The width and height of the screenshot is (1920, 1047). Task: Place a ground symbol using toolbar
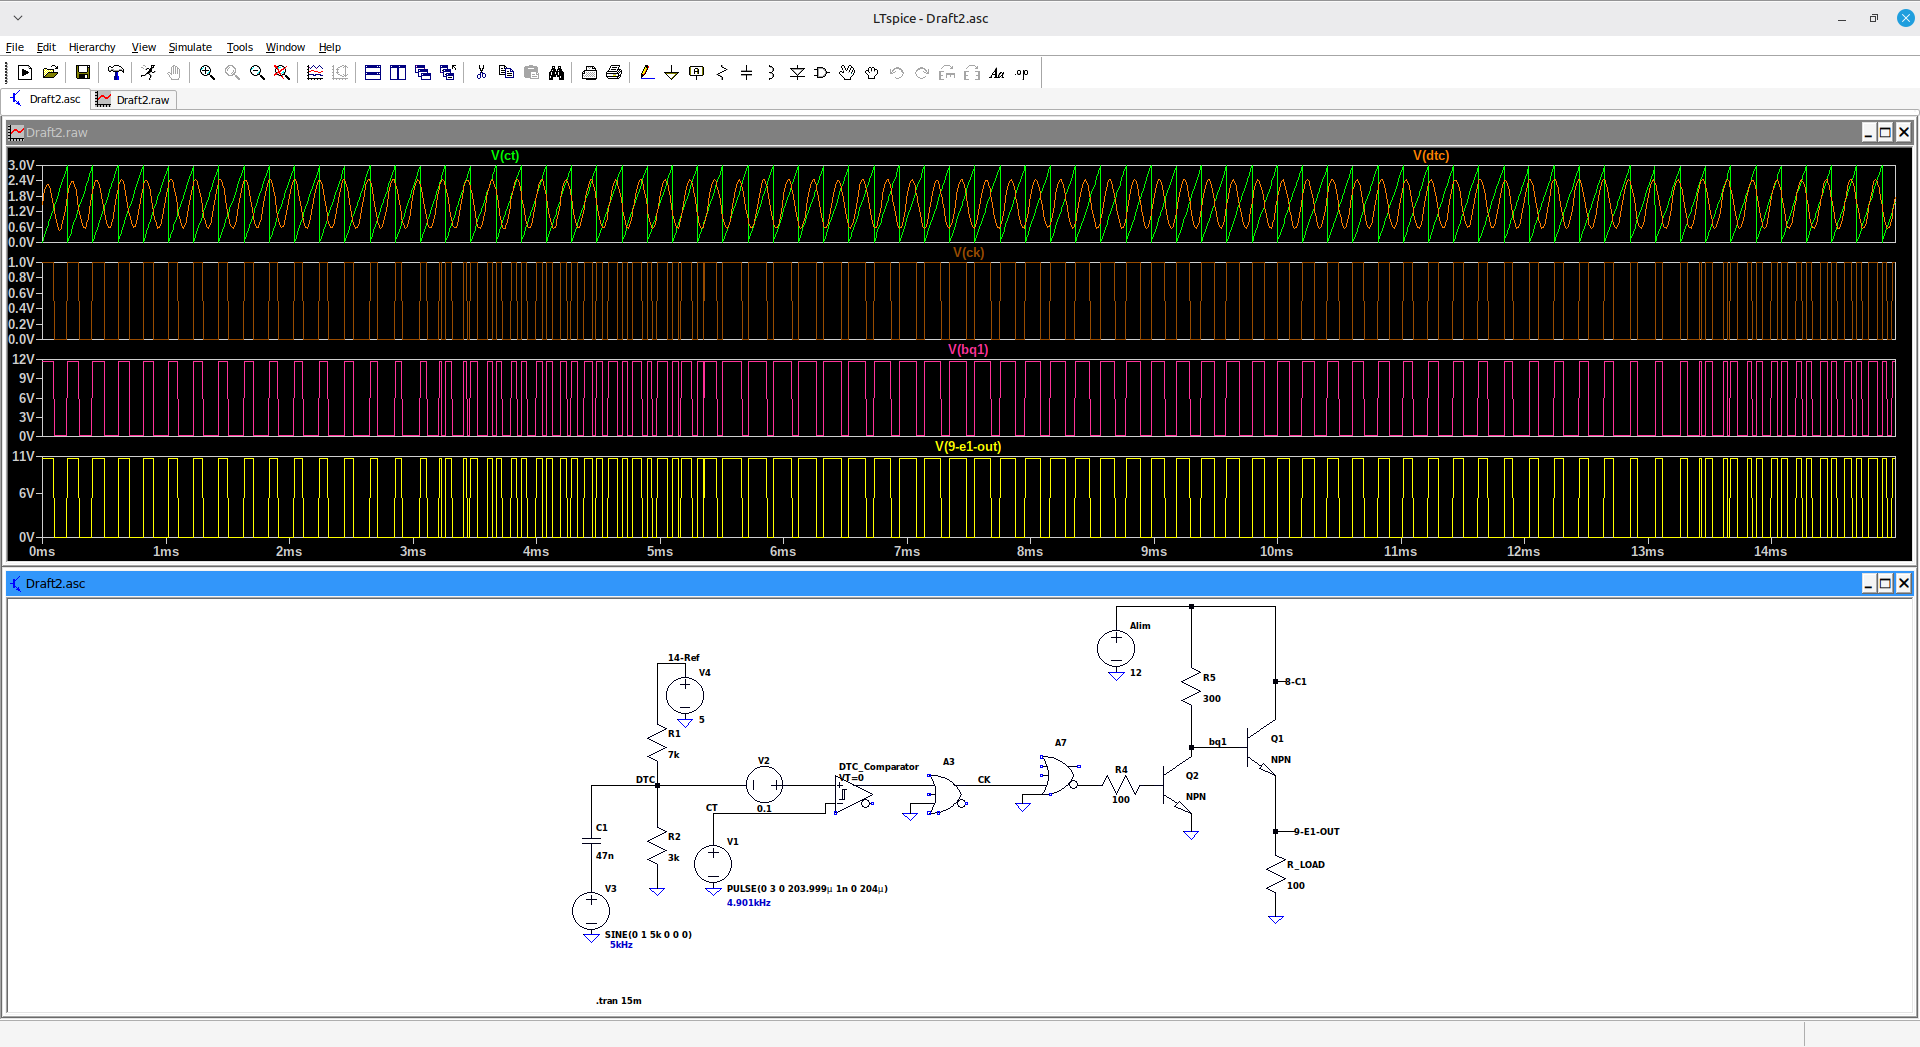(671, 72)
